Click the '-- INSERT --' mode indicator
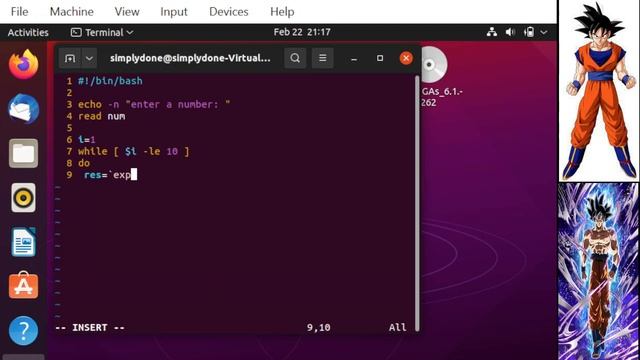 (90, 327)
